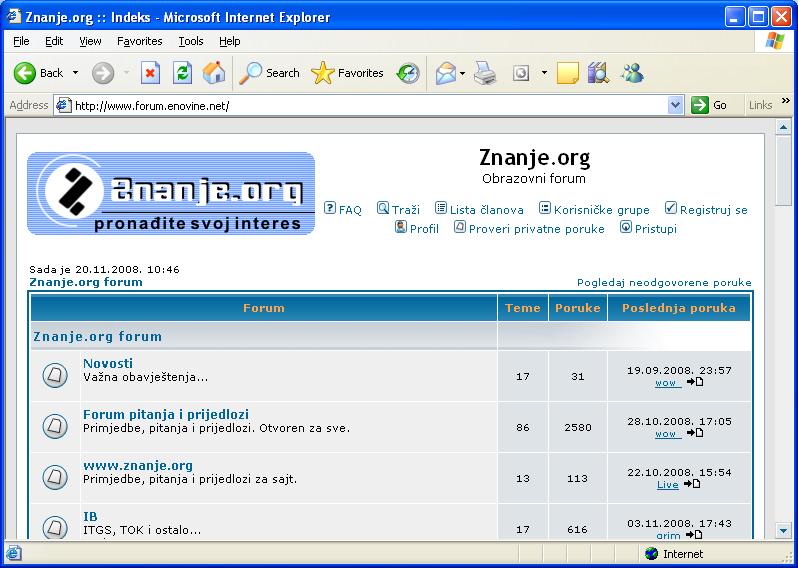Open the Traži search link

click(x=406, y=210)
